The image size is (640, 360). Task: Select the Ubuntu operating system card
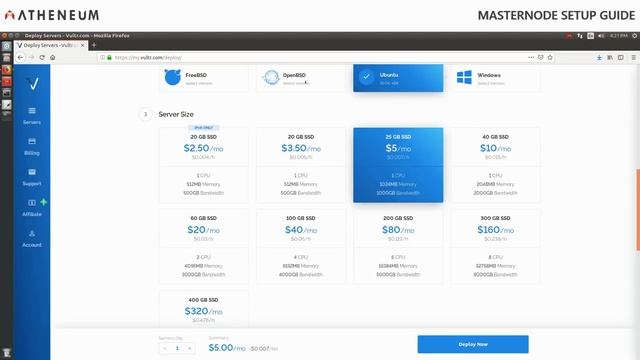coord(398,78)
